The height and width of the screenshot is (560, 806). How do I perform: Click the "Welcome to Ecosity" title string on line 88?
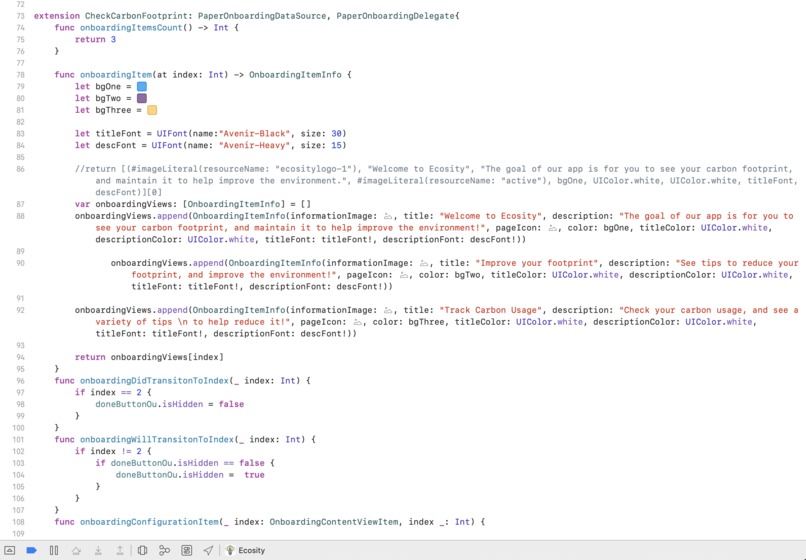490,216
